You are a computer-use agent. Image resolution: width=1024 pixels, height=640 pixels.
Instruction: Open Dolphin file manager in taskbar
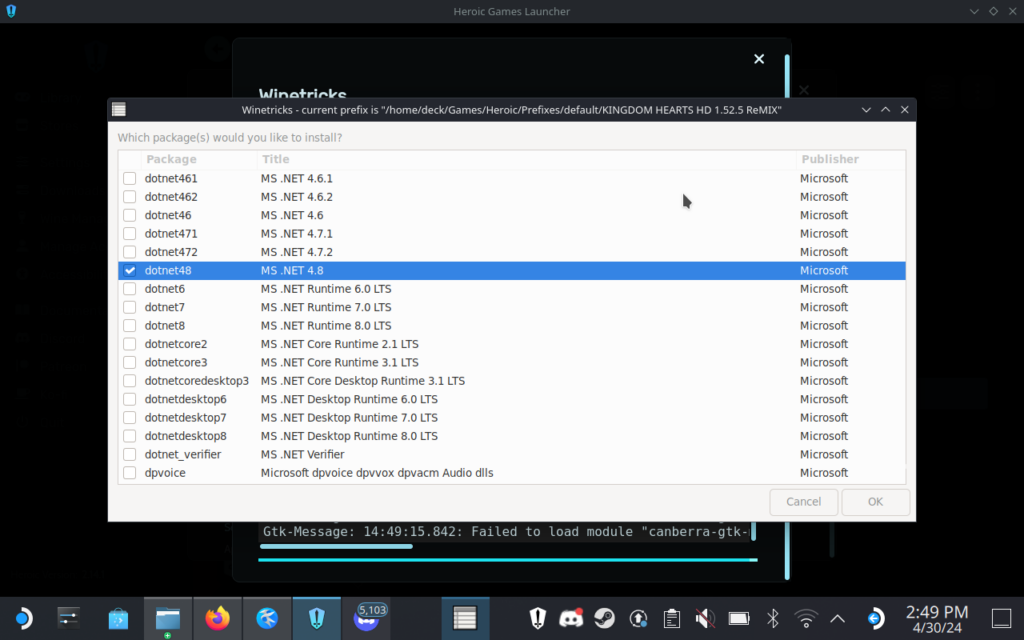coord(168,618)
